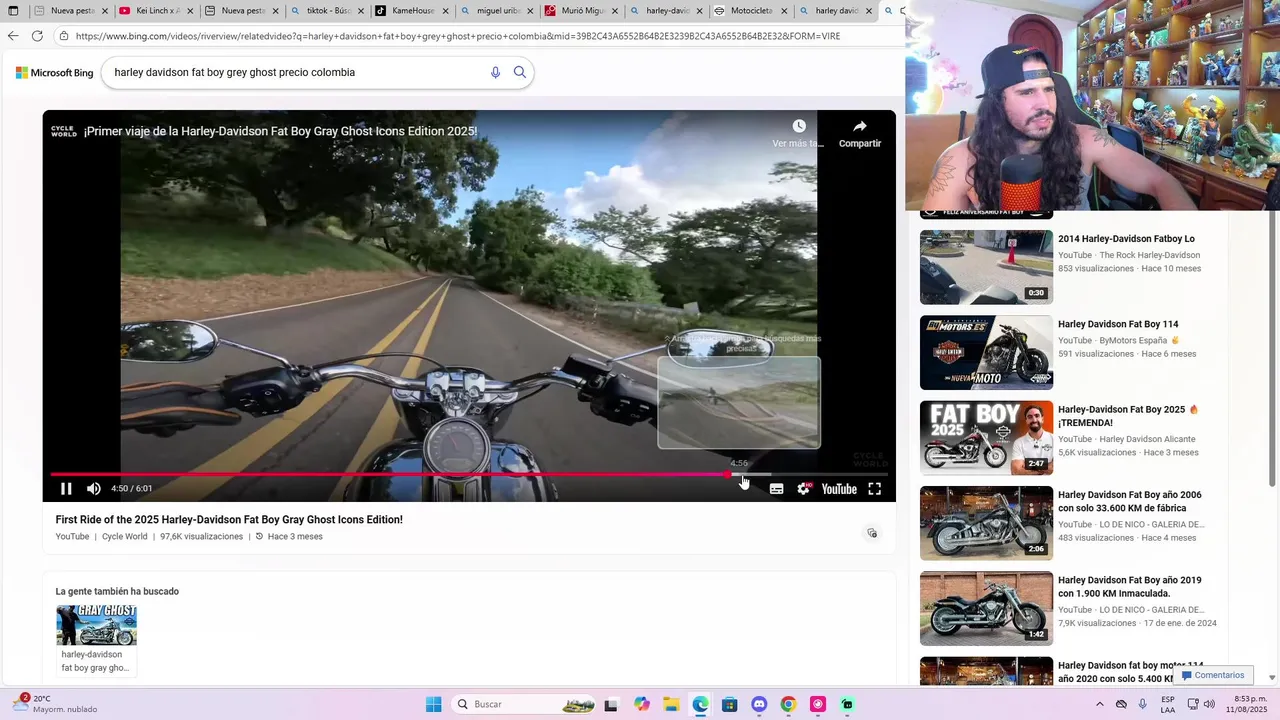Click the Bing search magnifier button
The height and width of the screenshot is (720, 1280).
[520, 72]
